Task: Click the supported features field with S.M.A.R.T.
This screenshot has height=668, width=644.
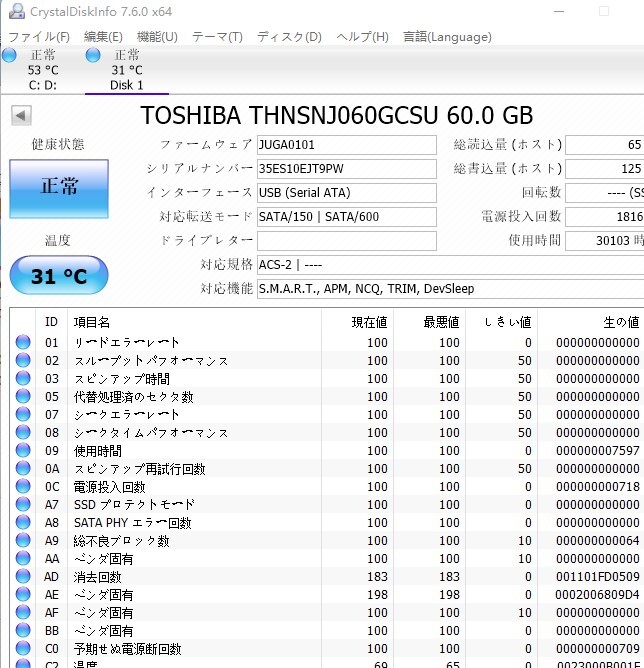Action: (x=451, y=288)
